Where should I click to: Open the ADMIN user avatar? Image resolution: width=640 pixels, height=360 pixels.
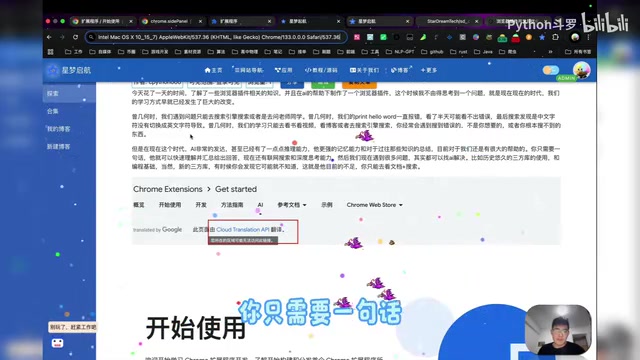[x=581, y=70]
